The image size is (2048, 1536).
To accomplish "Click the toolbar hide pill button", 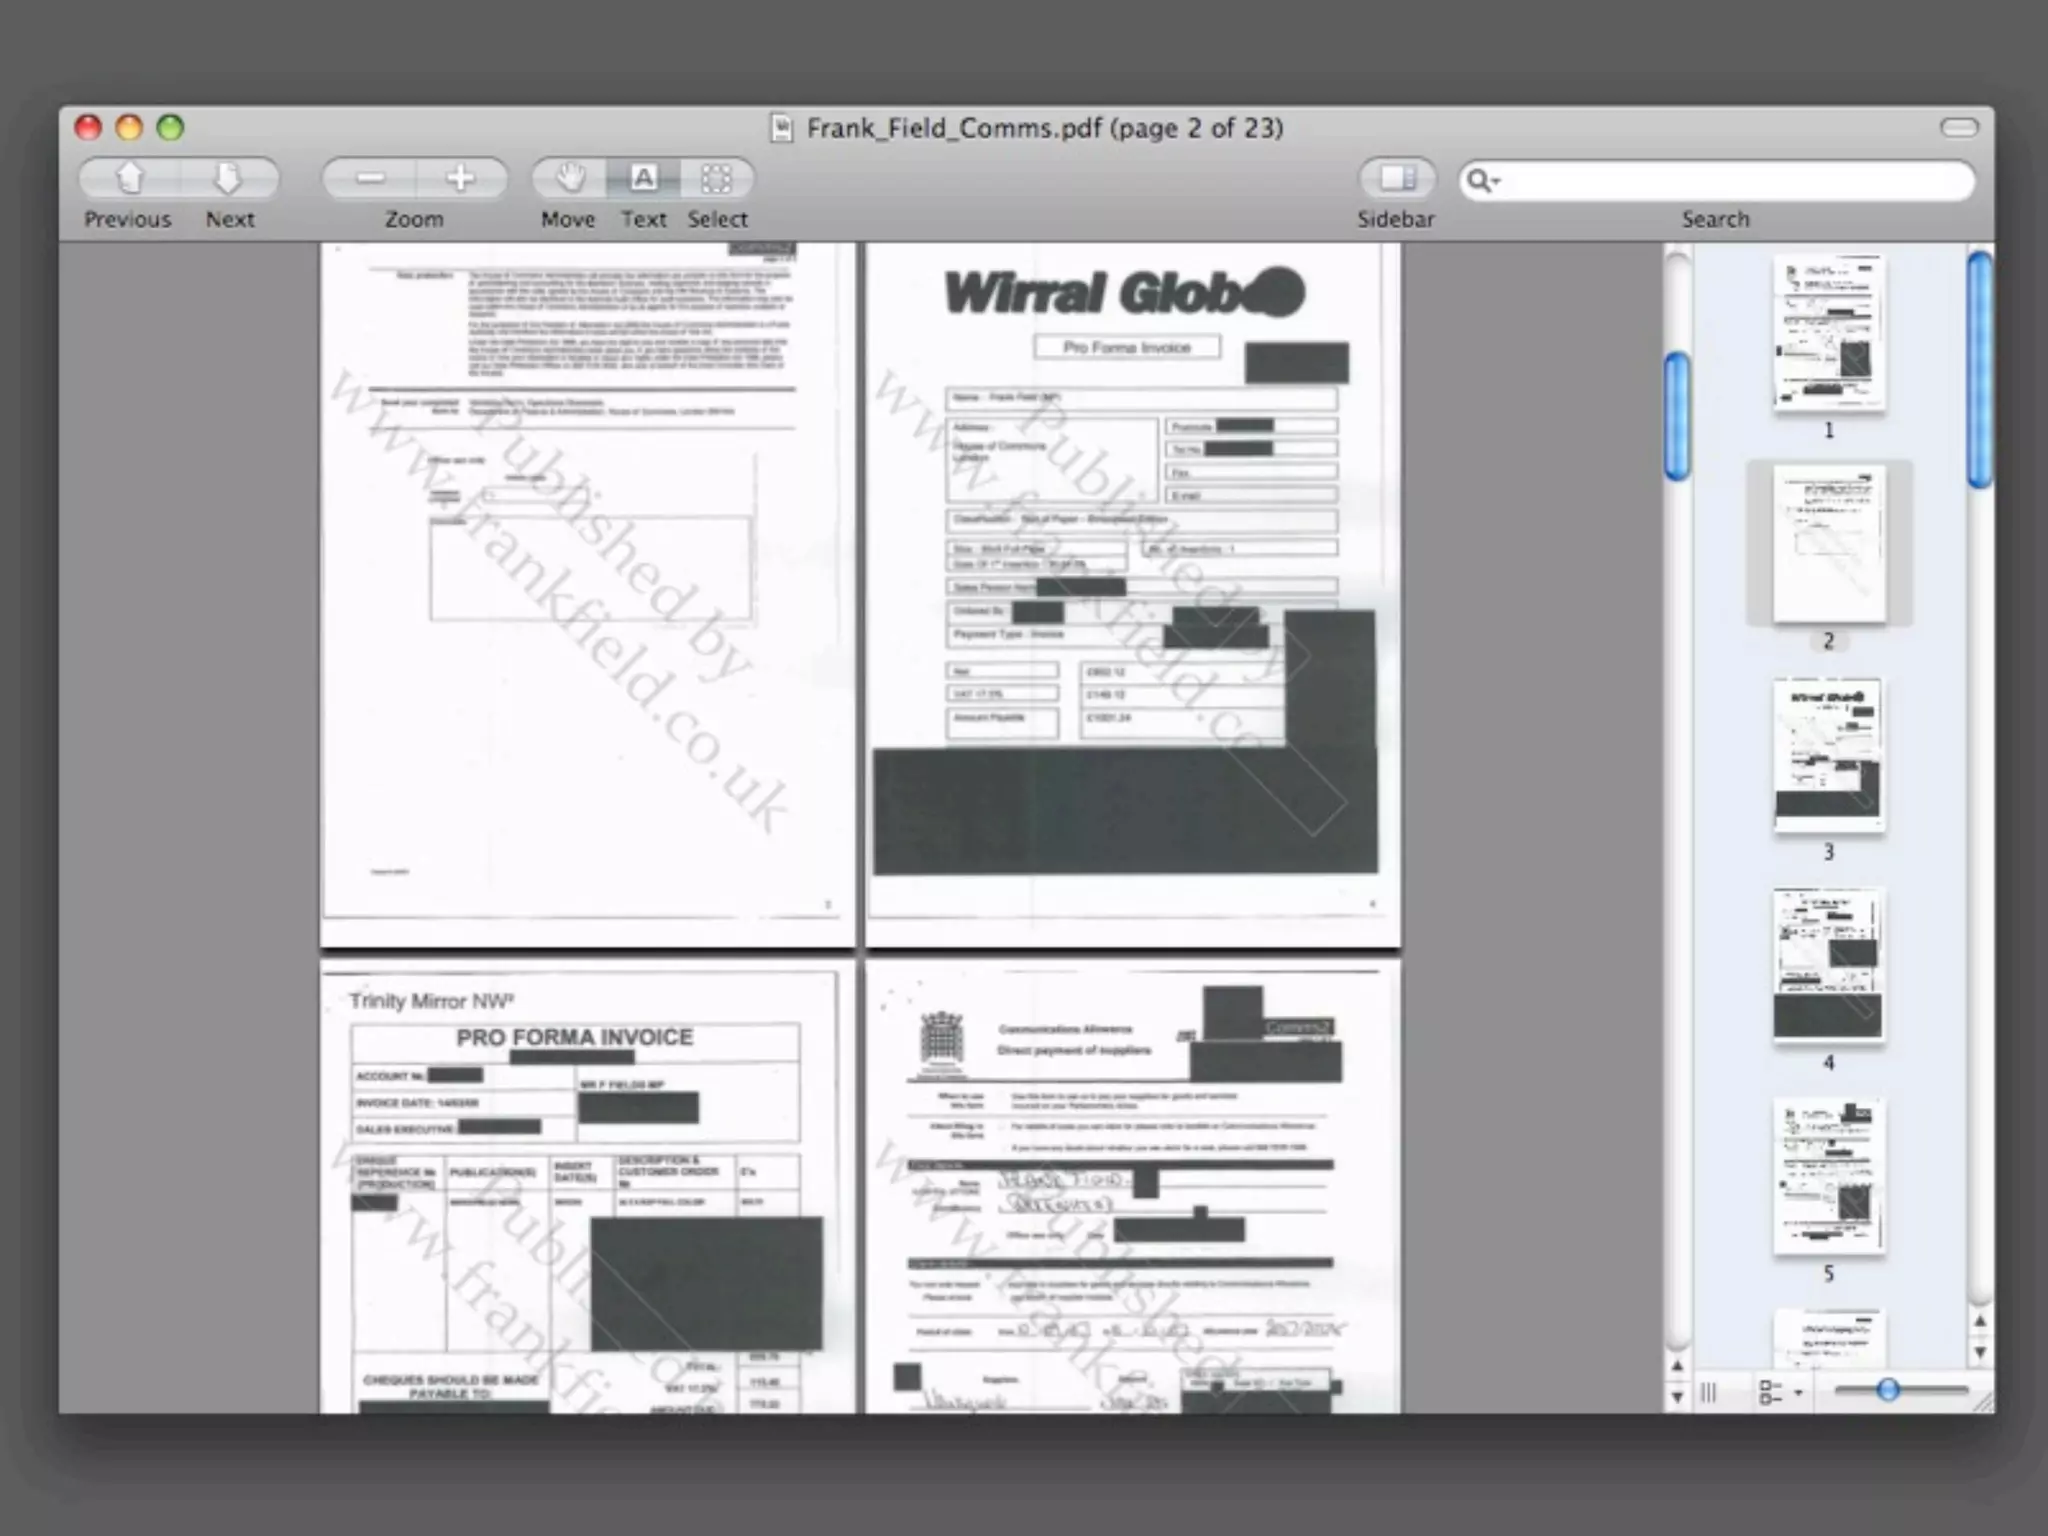I will click(1959, 127).
